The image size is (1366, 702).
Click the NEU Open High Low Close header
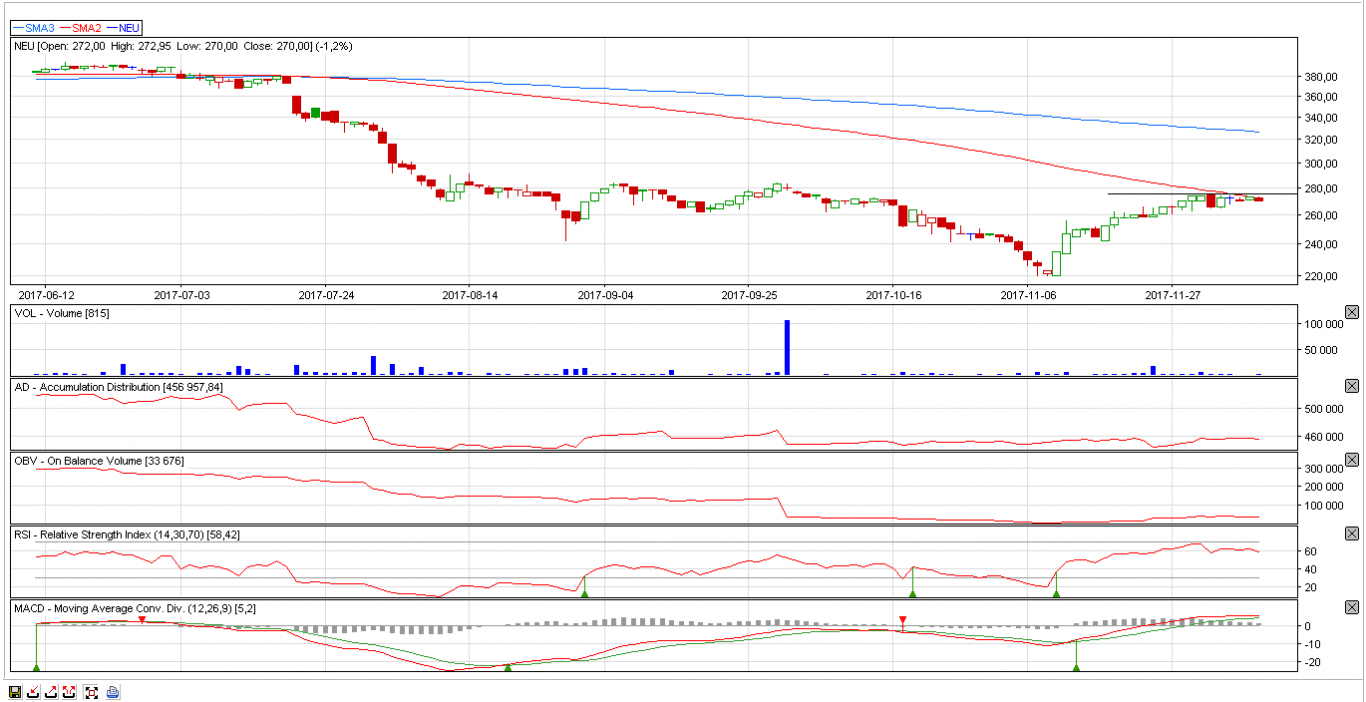tap(182, 46)
